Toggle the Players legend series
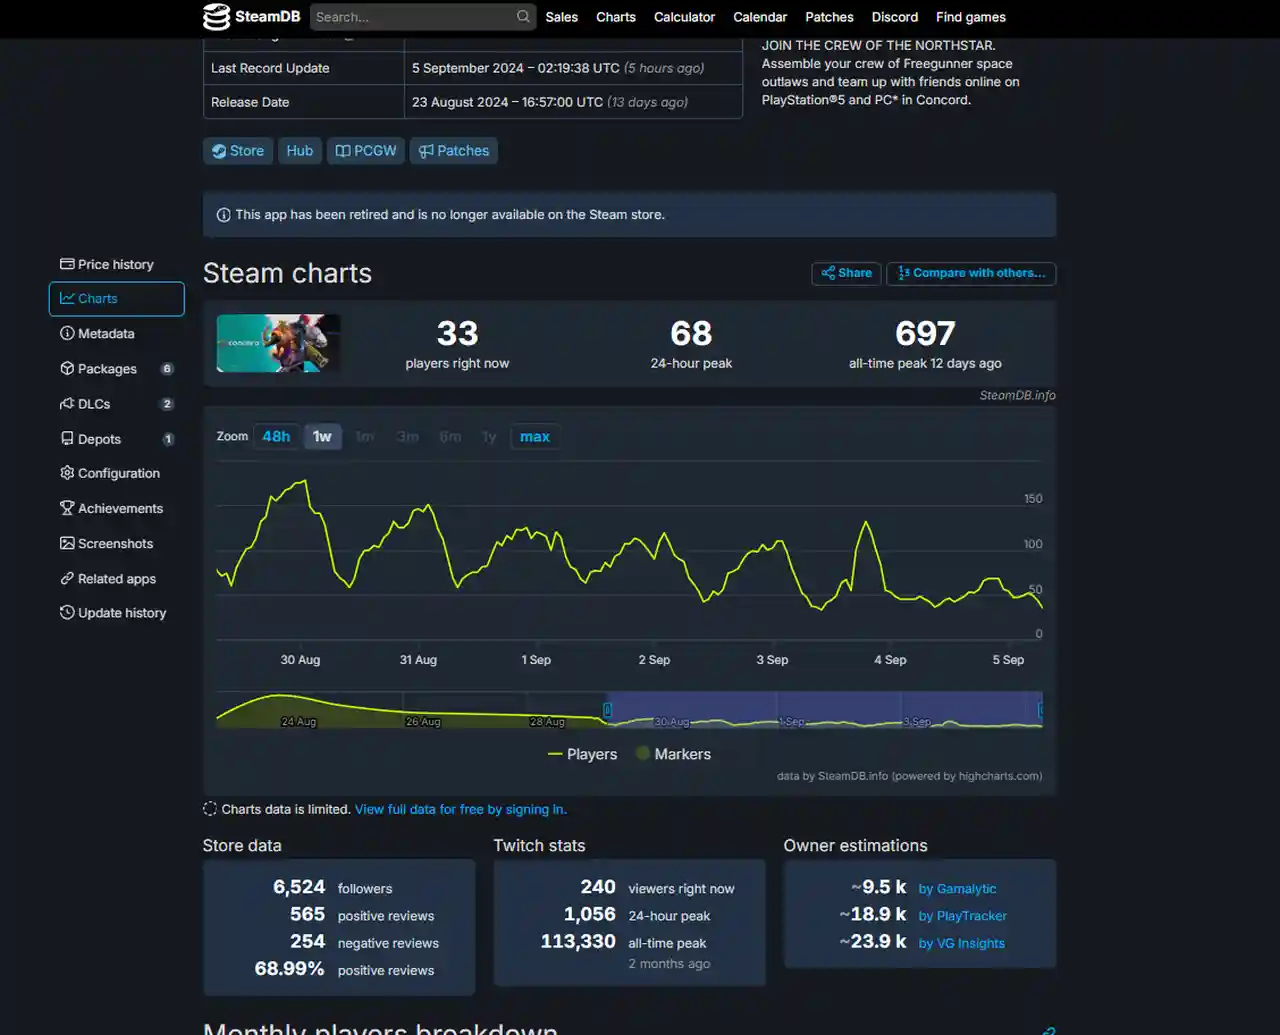Viewport: 1280px width, 1035px height. pyautogui.click(x=582, y=754)
